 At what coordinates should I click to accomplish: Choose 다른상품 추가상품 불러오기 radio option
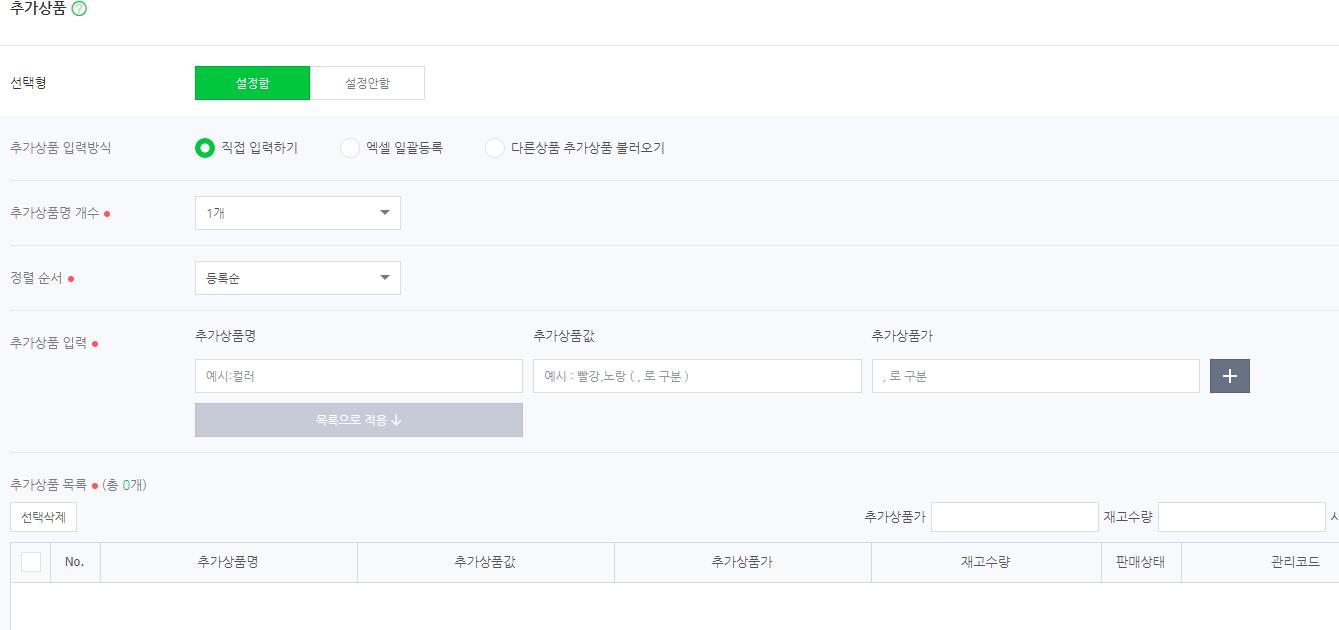[494, 148]
